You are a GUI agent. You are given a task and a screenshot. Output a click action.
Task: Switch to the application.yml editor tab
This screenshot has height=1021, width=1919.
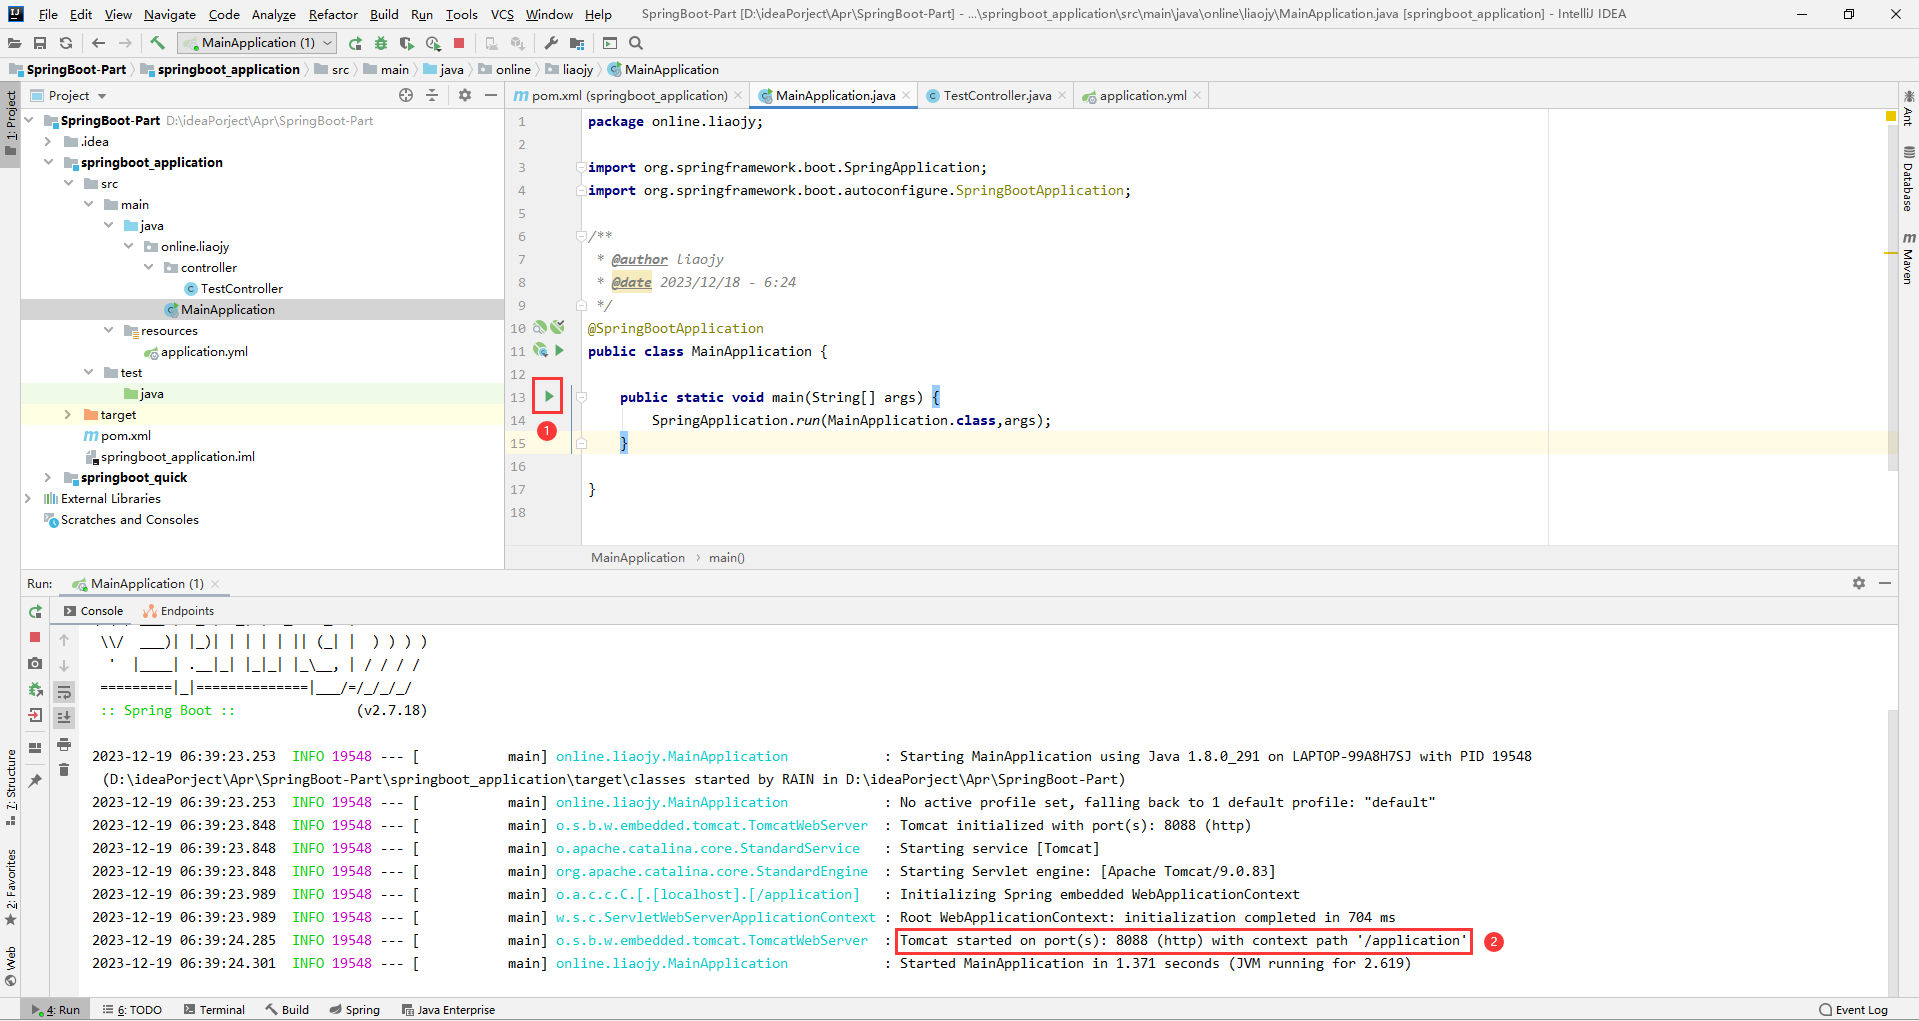pyautogui.click(x=1142, y=96)
